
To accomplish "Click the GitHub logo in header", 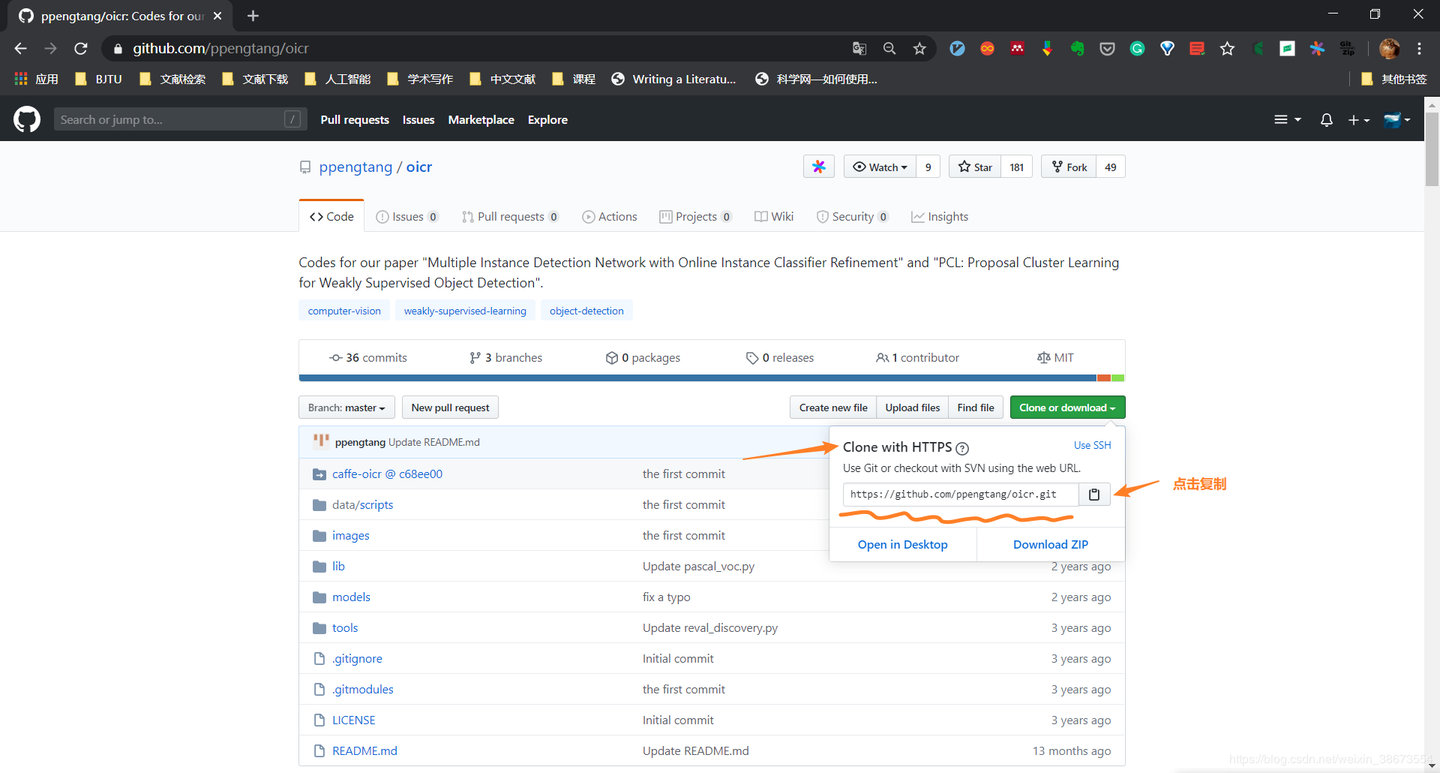I will pyautogui.click(x=27, y=120).
